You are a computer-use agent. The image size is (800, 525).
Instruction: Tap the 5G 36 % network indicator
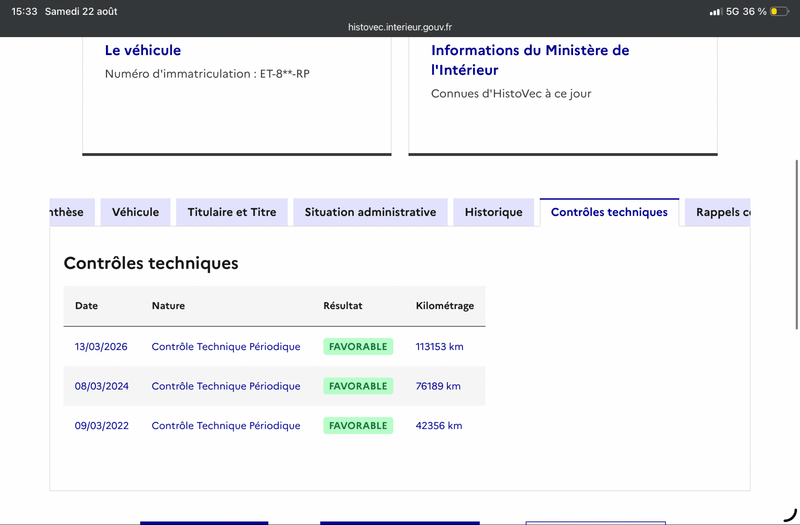pyautogui.click(x=746, y=11)
